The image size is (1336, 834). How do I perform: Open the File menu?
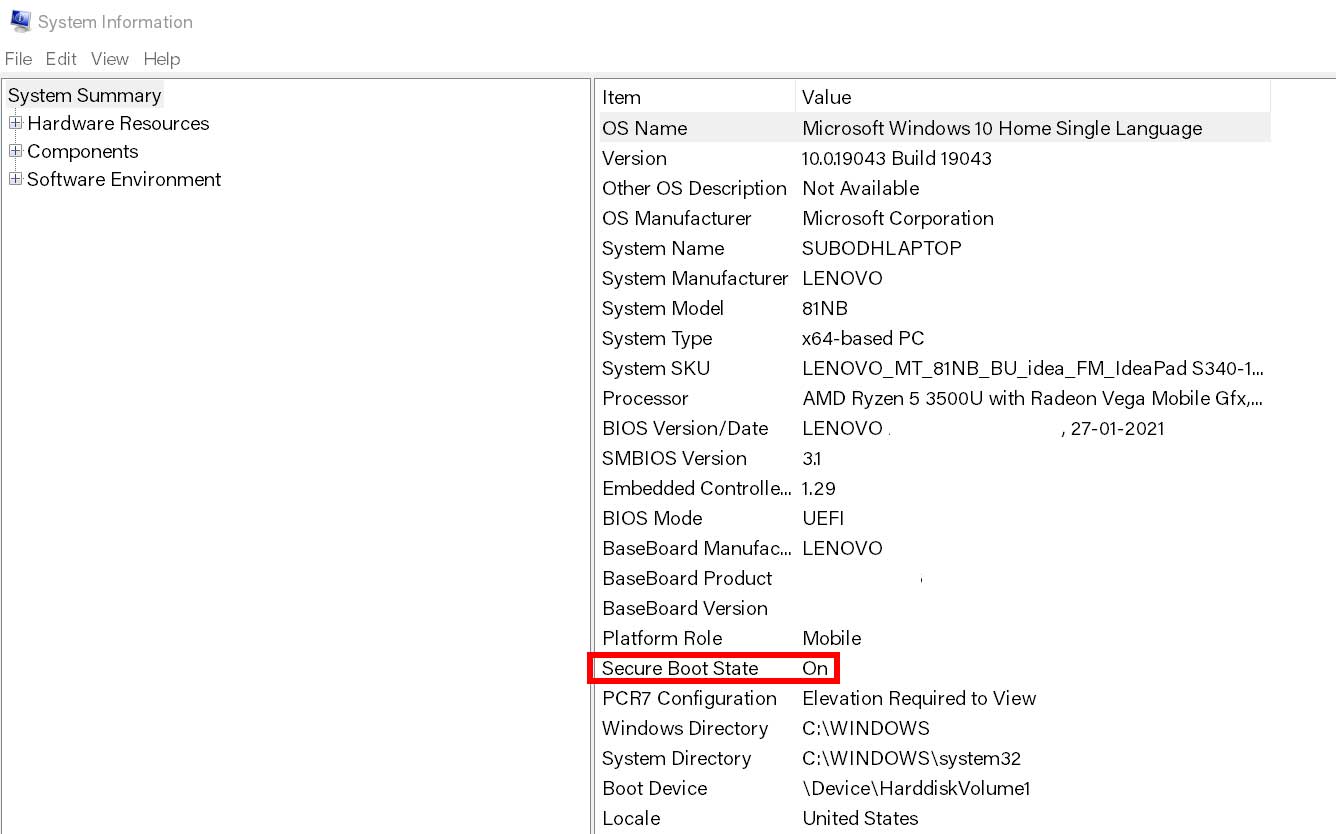click(18, 59)
